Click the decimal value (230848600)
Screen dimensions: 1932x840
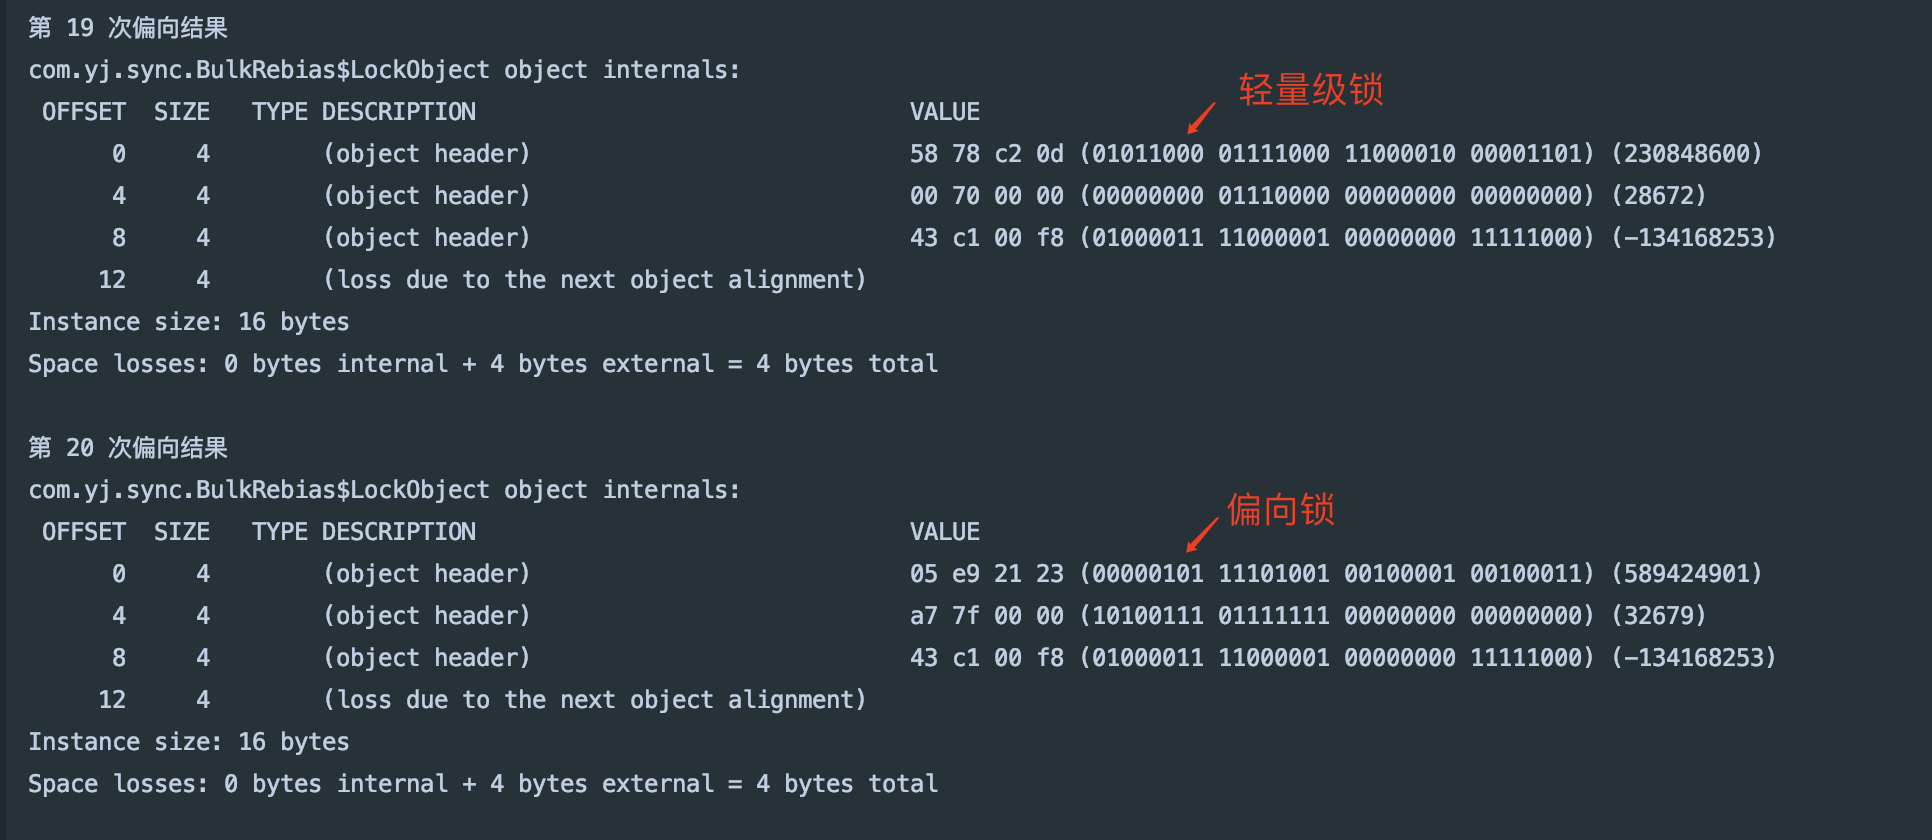(x=1687, y=154)
